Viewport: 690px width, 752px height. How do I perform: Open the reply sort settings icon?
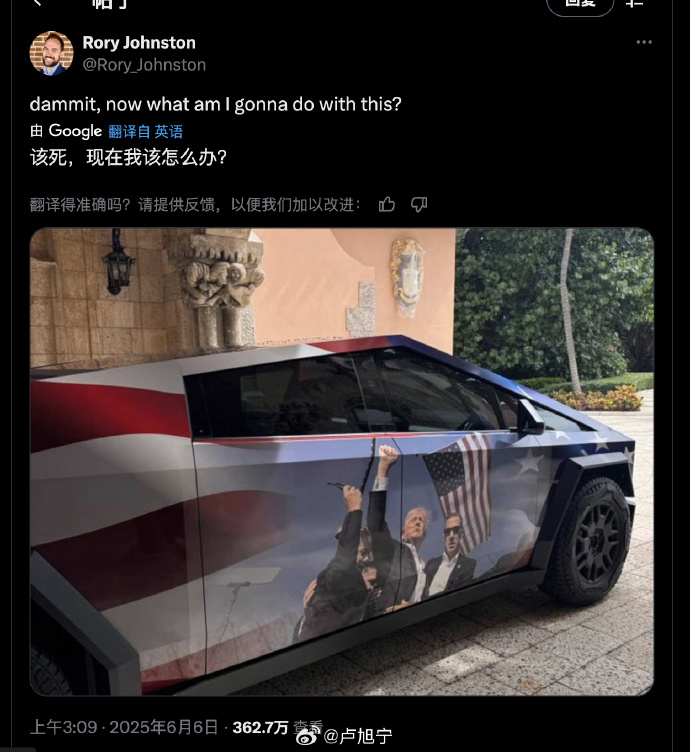point(634,3)
